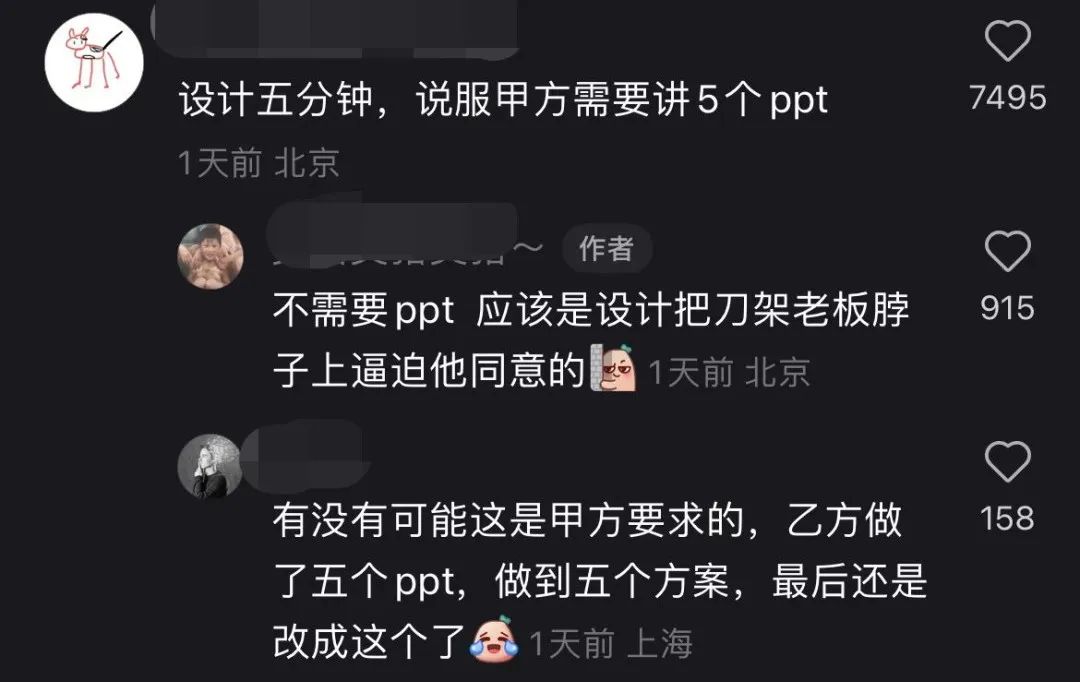Open the blurred username of the top commenter
This screenshot has height=682, width=1080.
click(335, 29)
